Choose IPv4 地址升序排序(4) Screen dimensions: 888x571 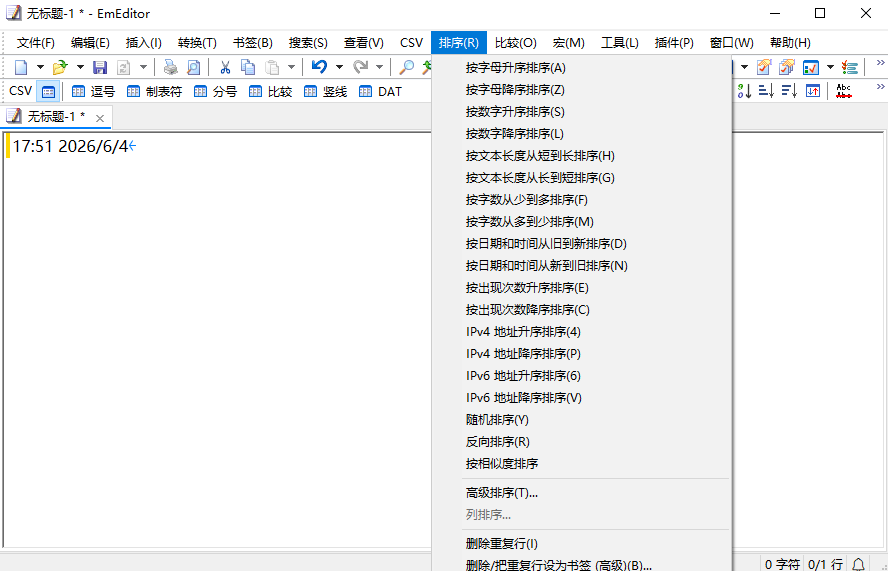(x=582, y=332)
